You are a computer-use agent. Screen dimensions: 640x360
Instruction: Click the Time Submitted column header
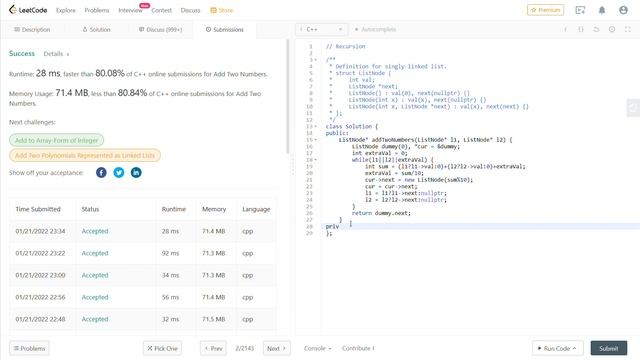tap(38, 209)
